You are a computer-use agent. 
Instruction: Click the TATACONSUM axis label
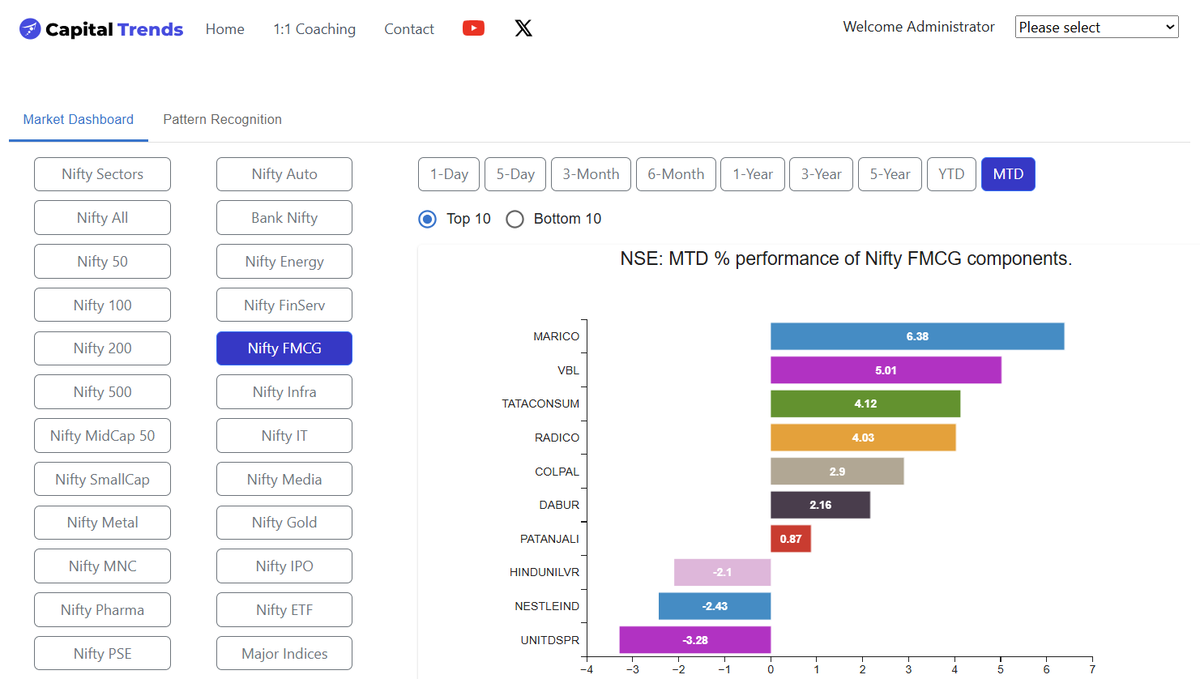click(x=540, y=404)
